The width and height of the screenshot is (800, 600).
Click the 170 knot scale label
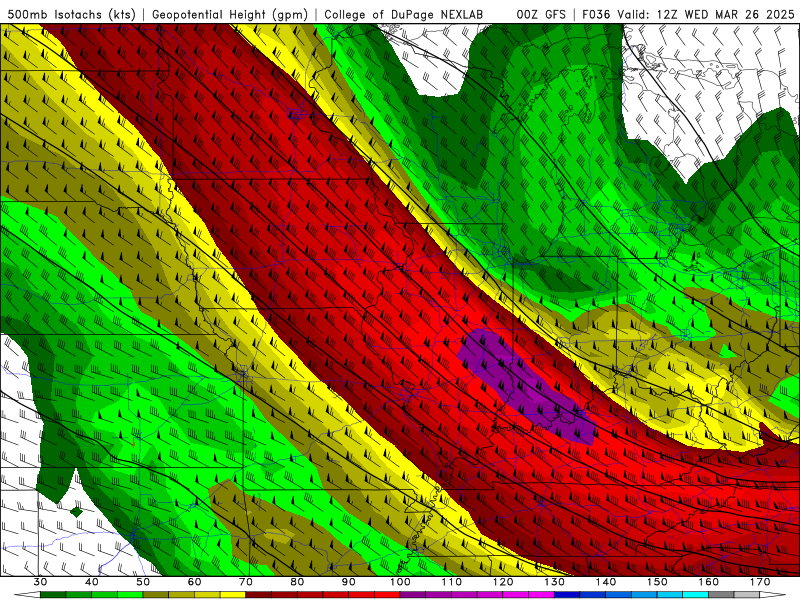pos(760,582)
